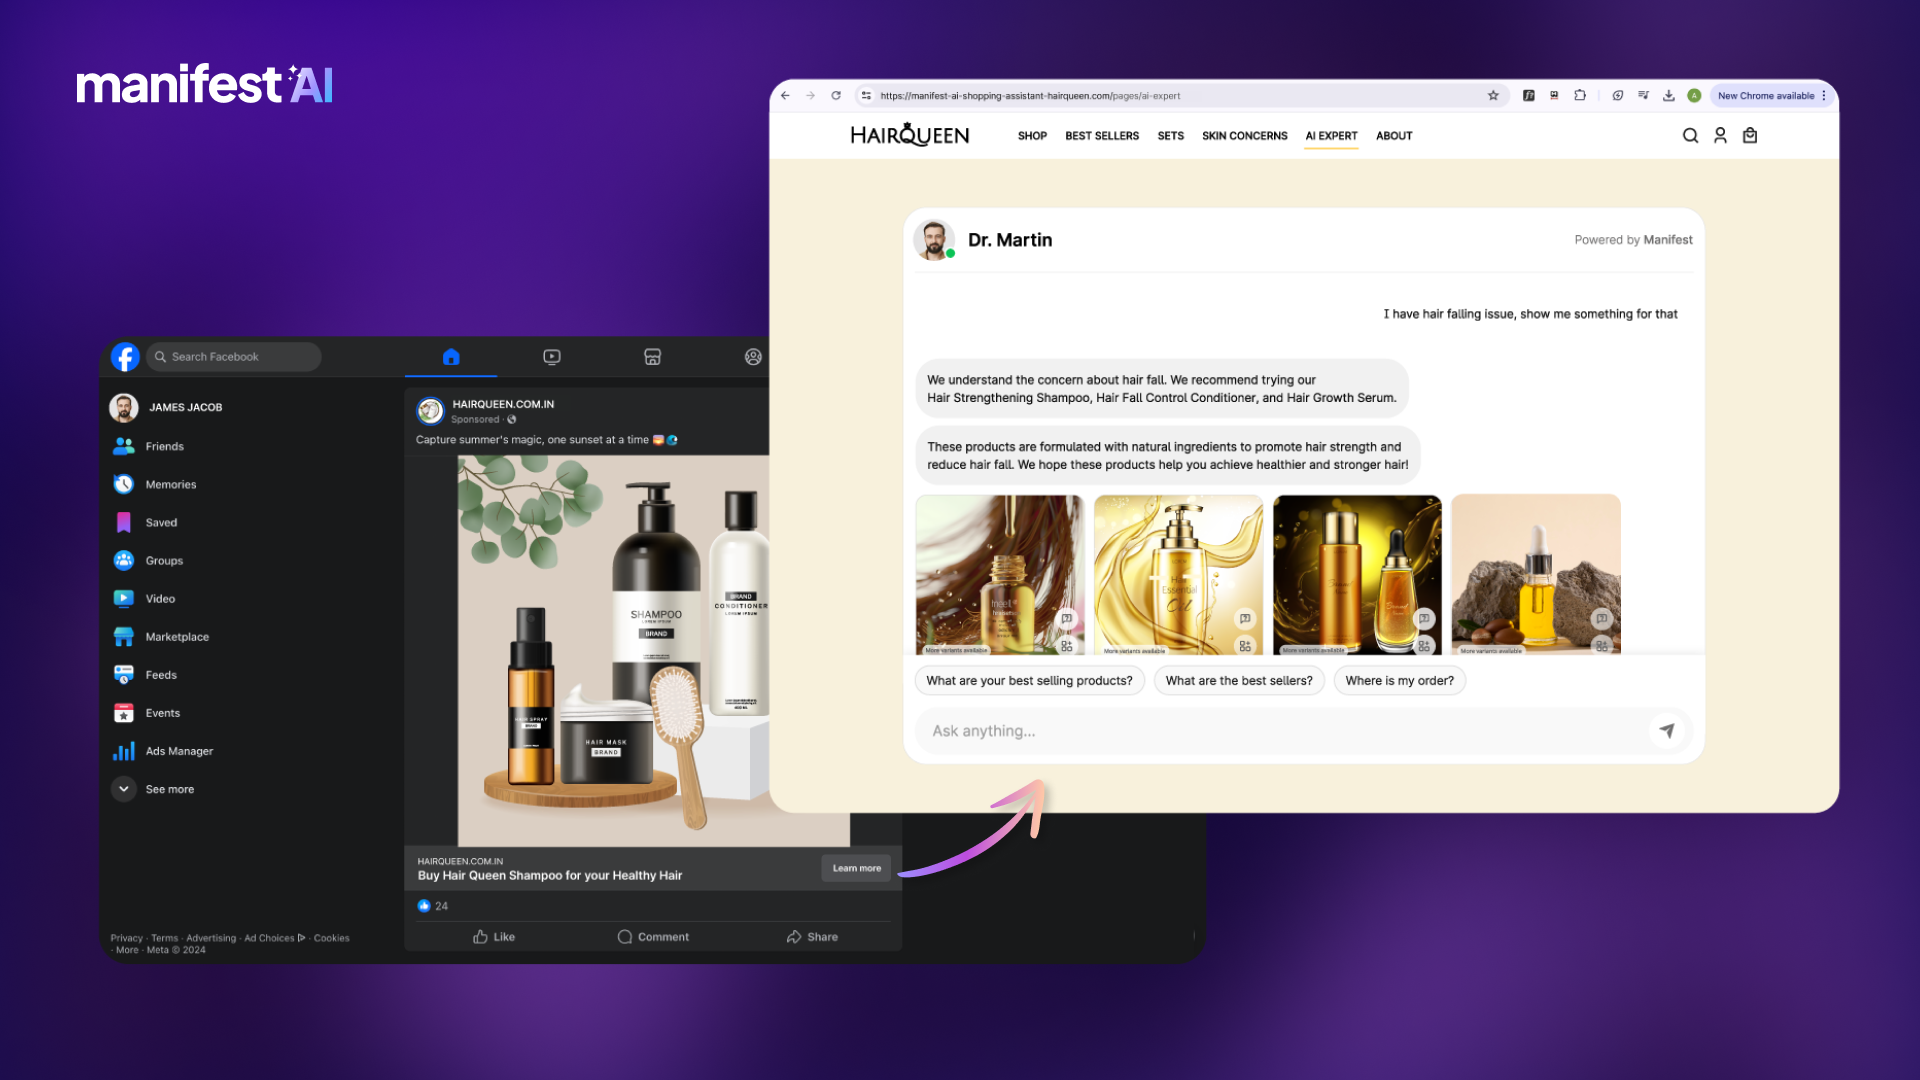Reload the page in Chrome
This screenshot has width=1920, height=1080.
coord(836,96)
